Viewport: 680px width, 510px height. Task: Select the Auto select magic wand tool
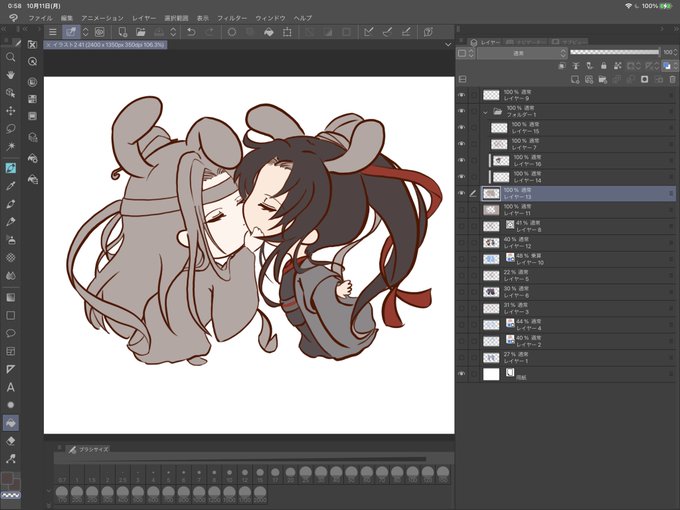point(11,146)
